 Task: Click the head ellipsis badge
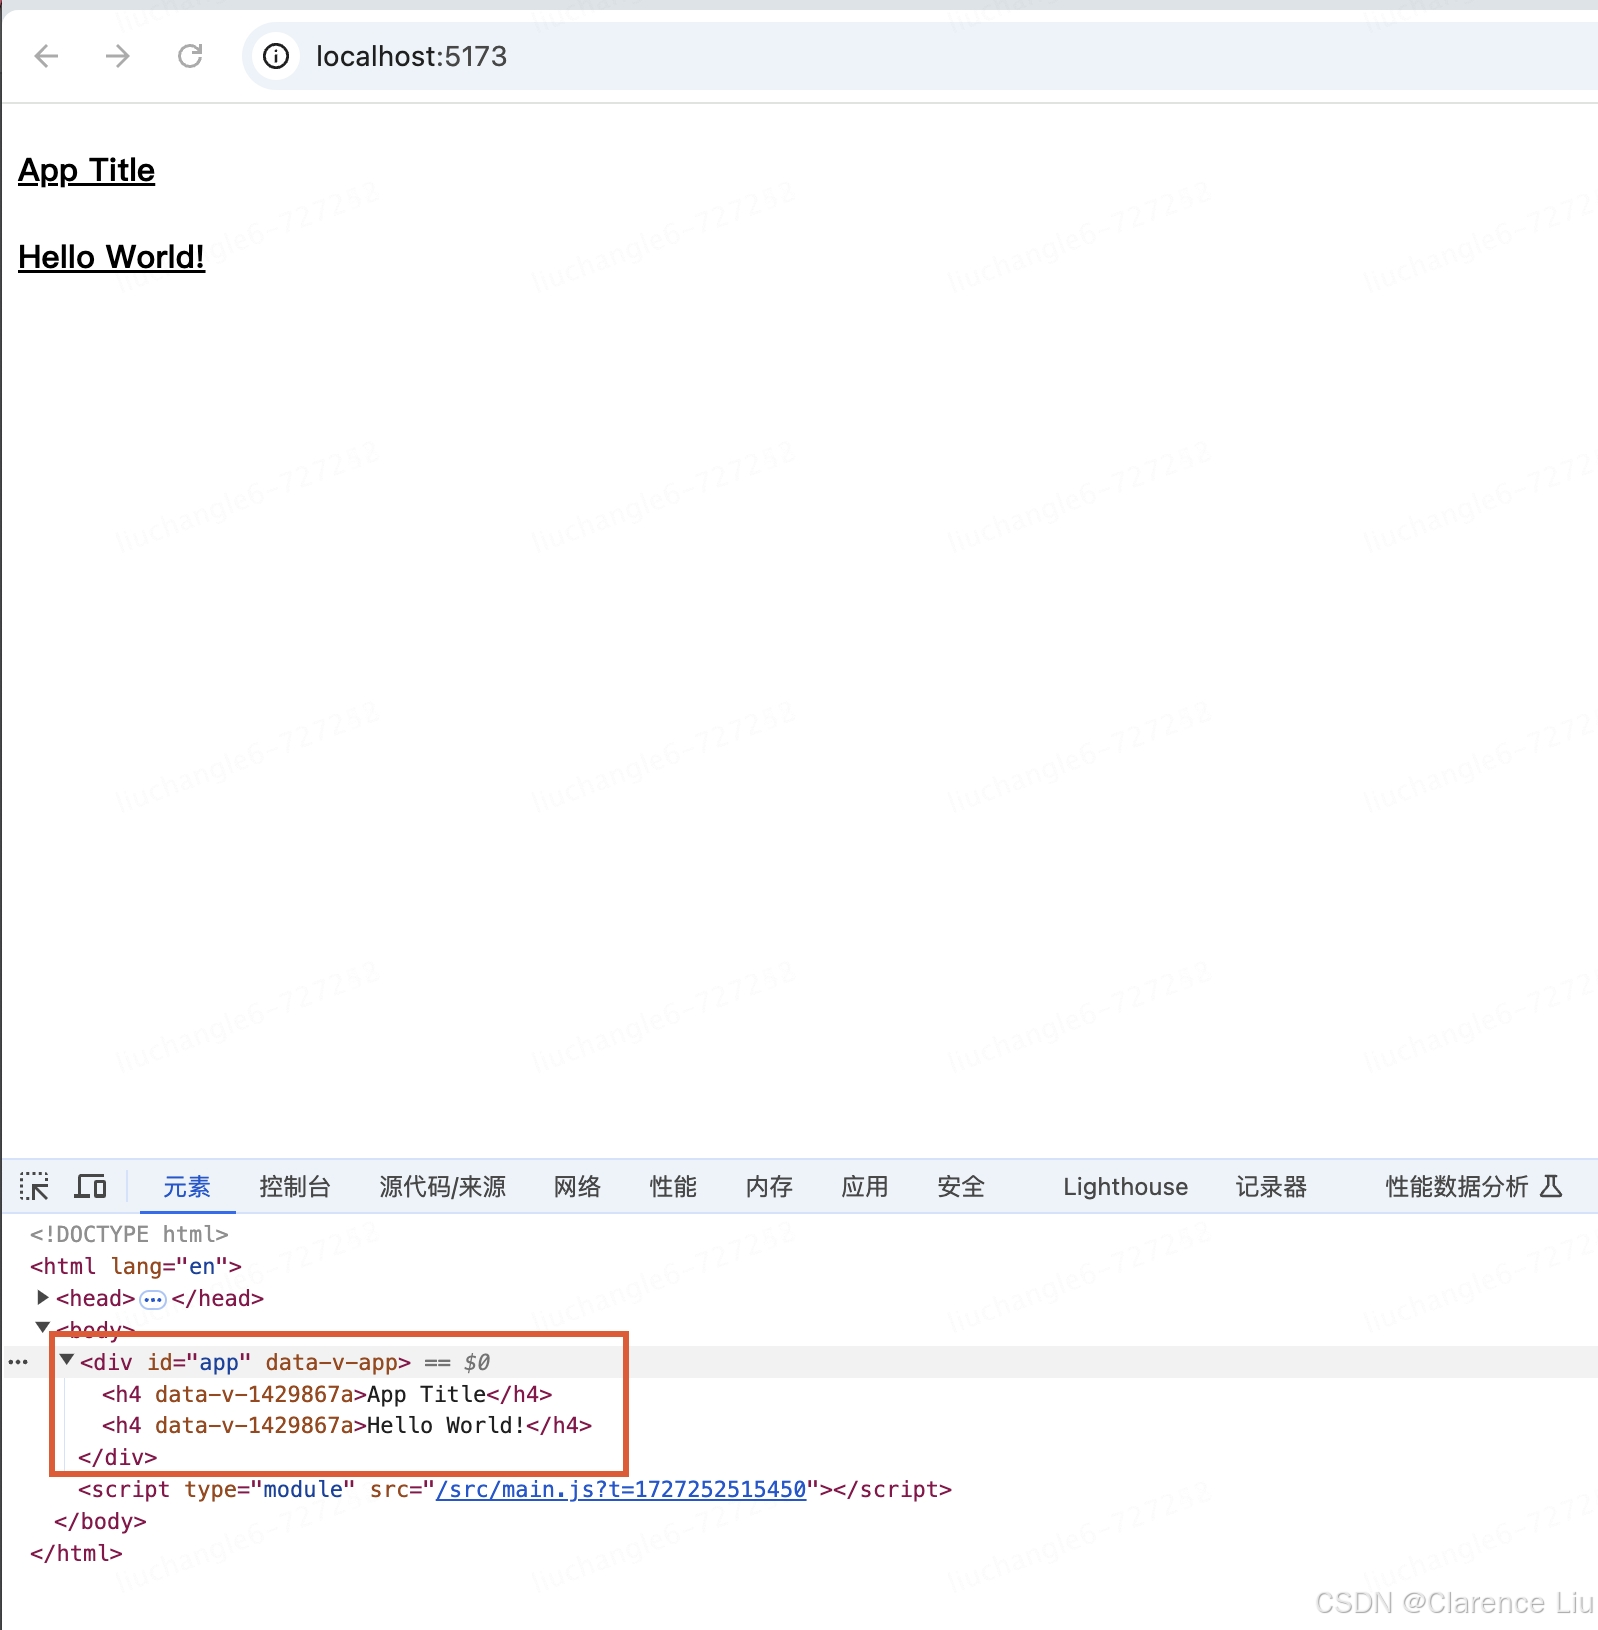[153, 1299]
